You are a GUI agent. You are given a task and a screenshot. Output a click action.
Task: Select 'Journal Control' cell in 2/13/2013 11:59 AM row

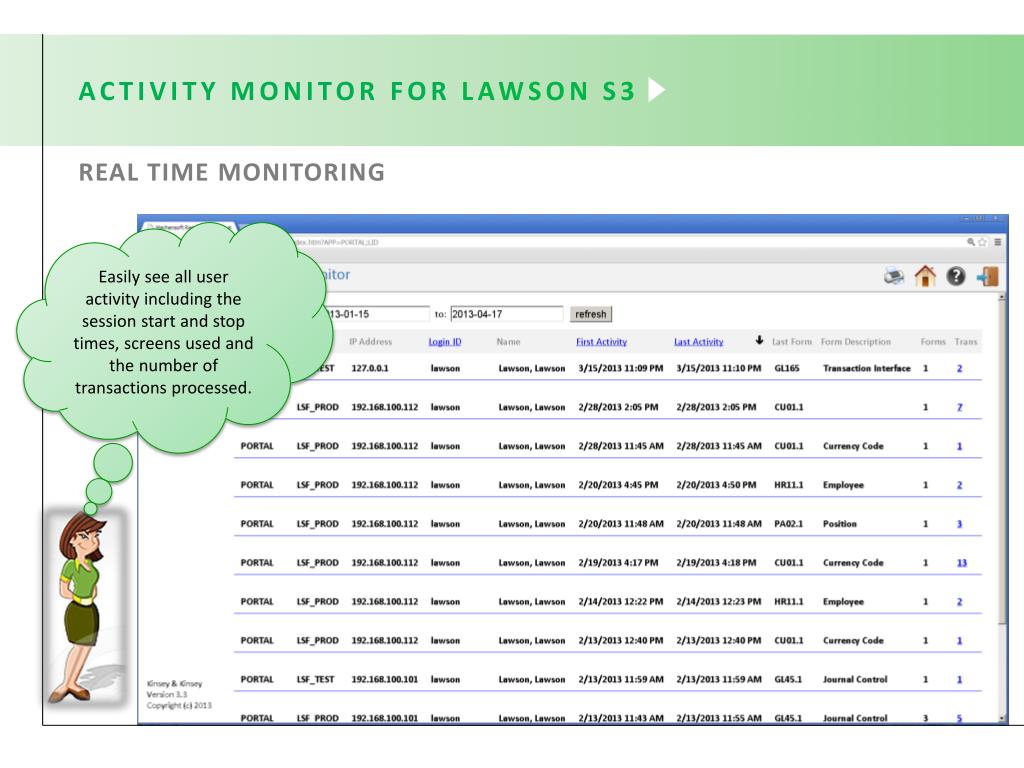pyautogui.click(x=855, y=679)
